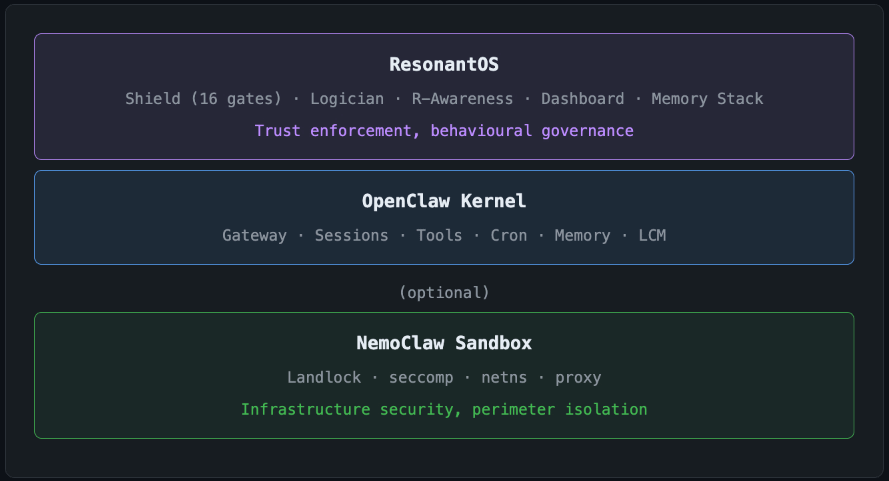
Task: Select the Dashboard component text
Action: coord(582,99)
